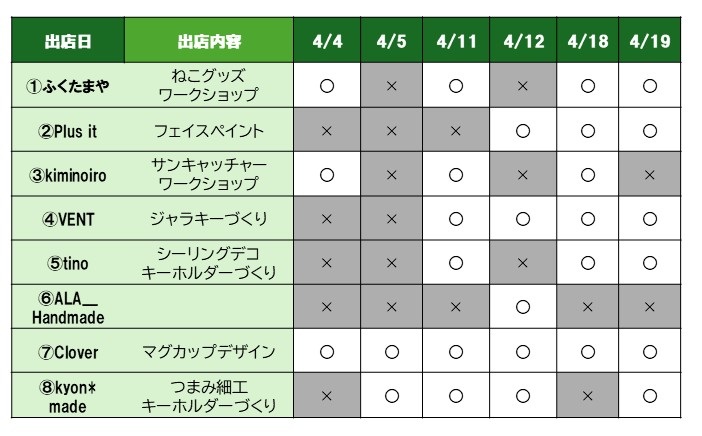Select the マグカップデザイン description cell
The image size is (702, 436).
pyautogui.click(x=208, y=352)
